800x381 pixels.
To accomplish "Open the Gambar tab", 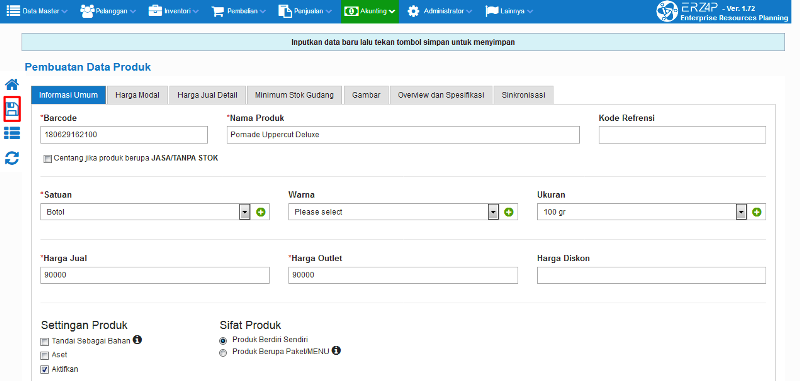I will 366,95.
